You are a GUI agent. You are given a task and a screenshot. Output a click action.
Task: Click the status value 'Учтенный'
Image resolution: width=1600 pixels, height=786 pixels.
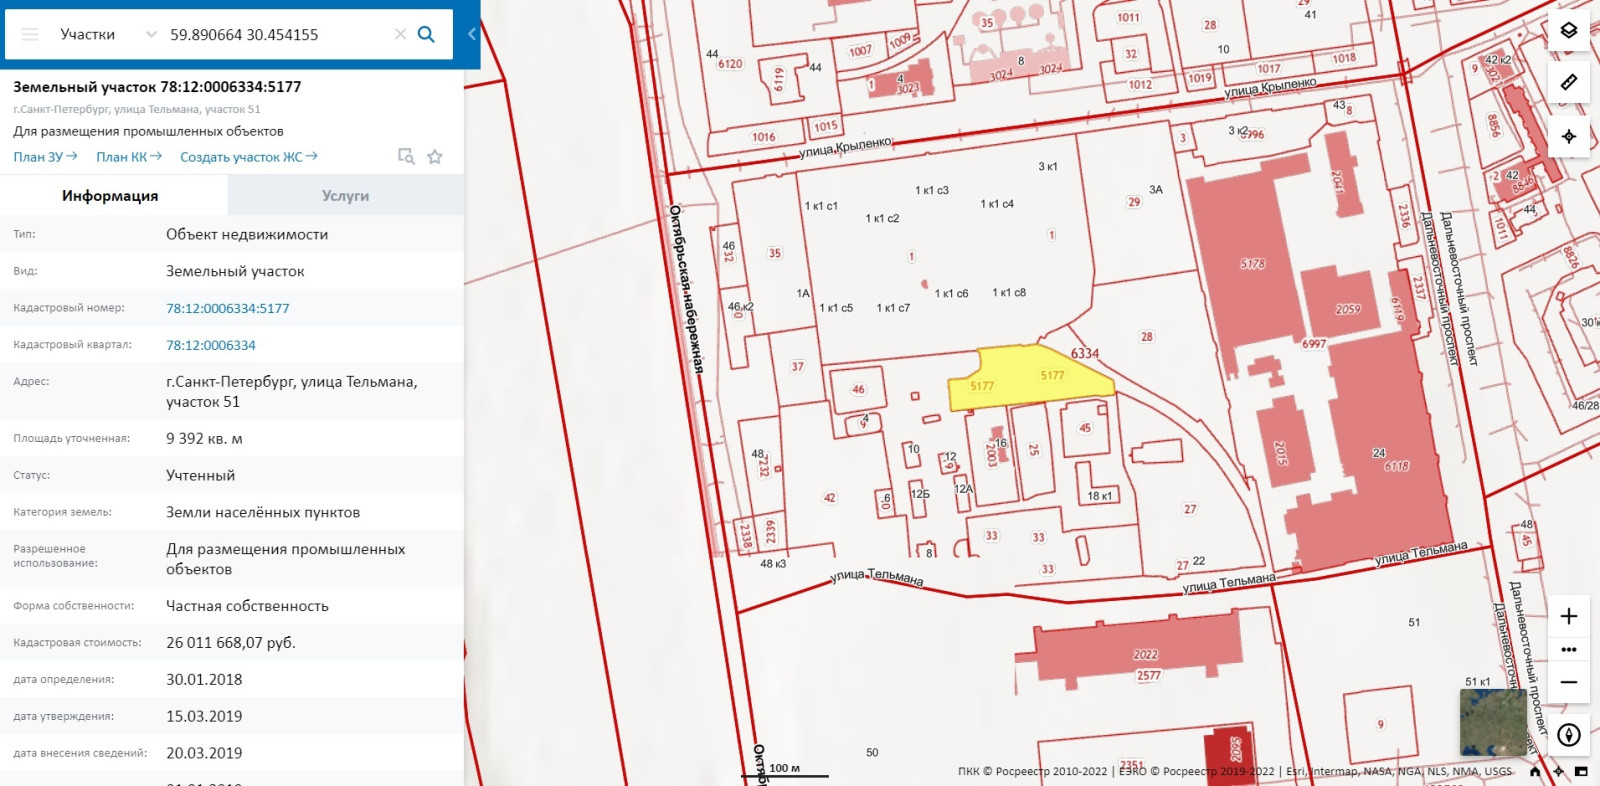tap(200, 475)
